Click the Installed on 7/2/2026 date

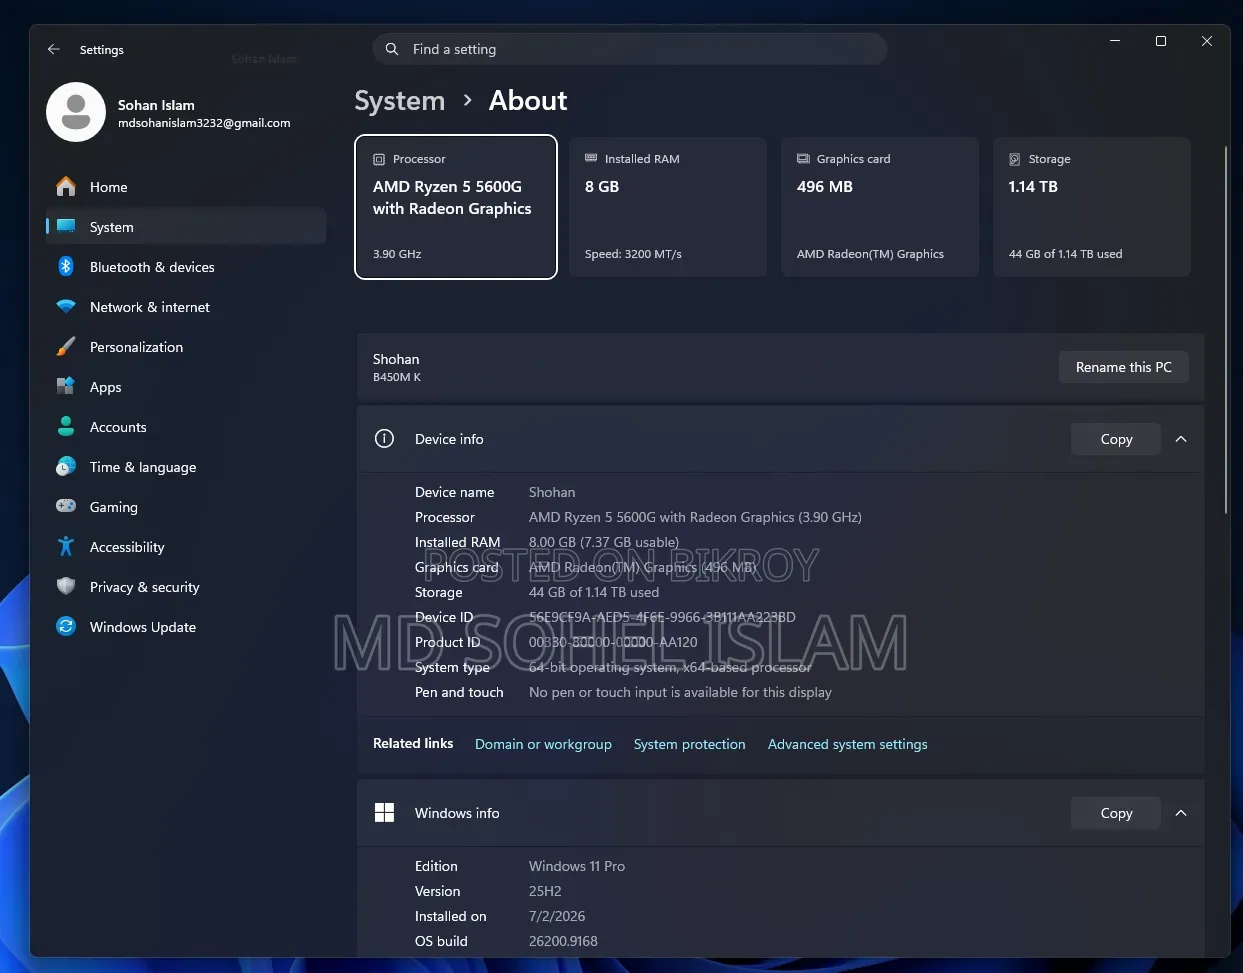tap(557, 916)
